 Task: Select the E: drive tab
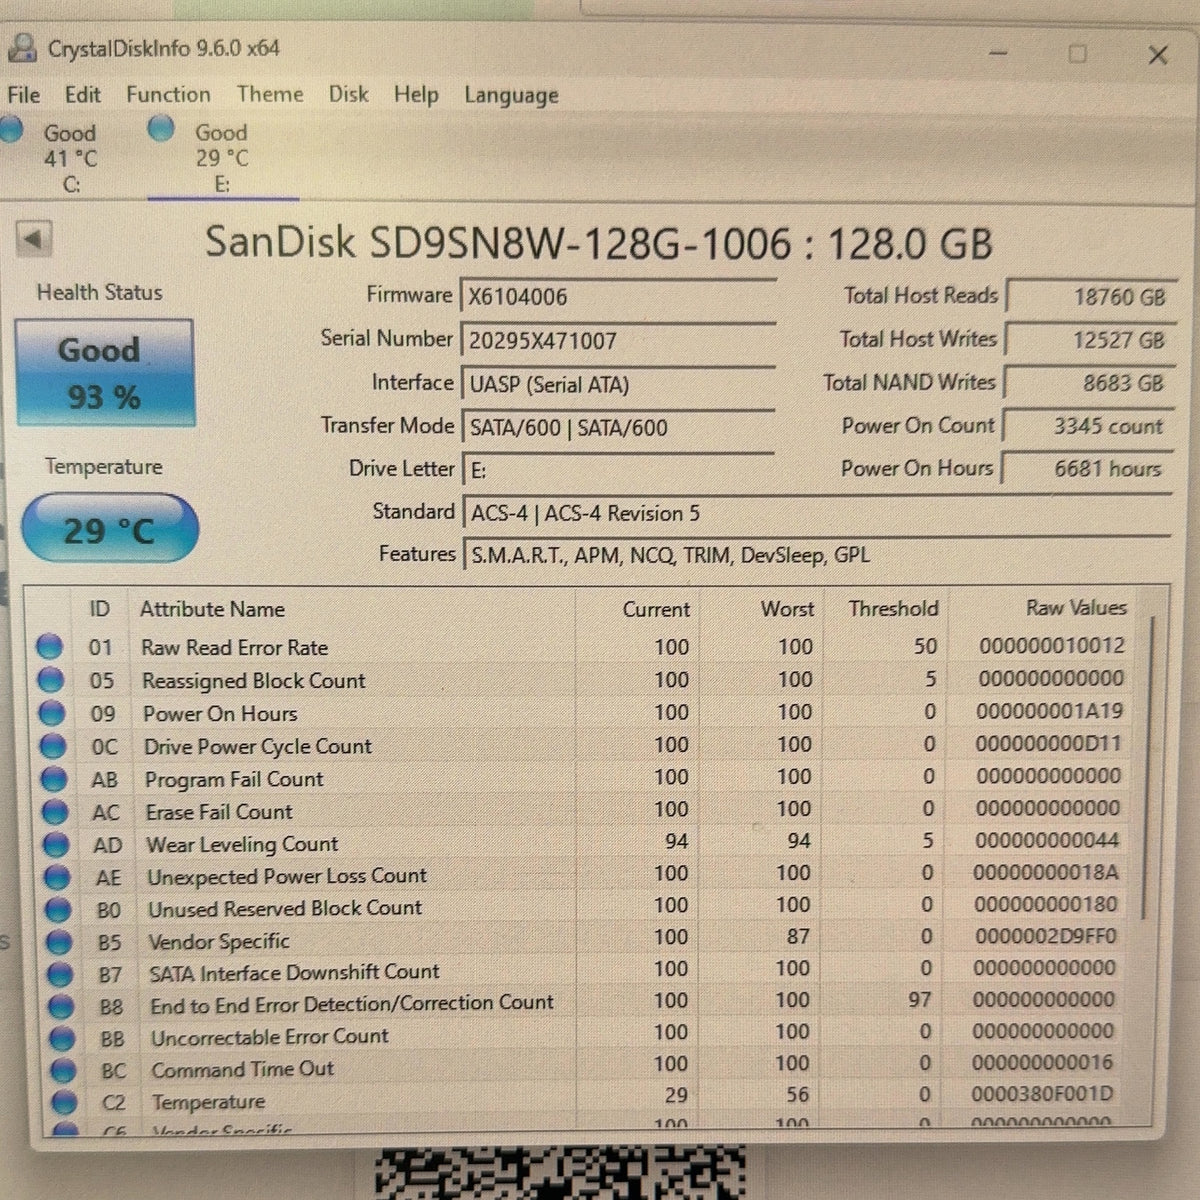(x=222, y=158)
